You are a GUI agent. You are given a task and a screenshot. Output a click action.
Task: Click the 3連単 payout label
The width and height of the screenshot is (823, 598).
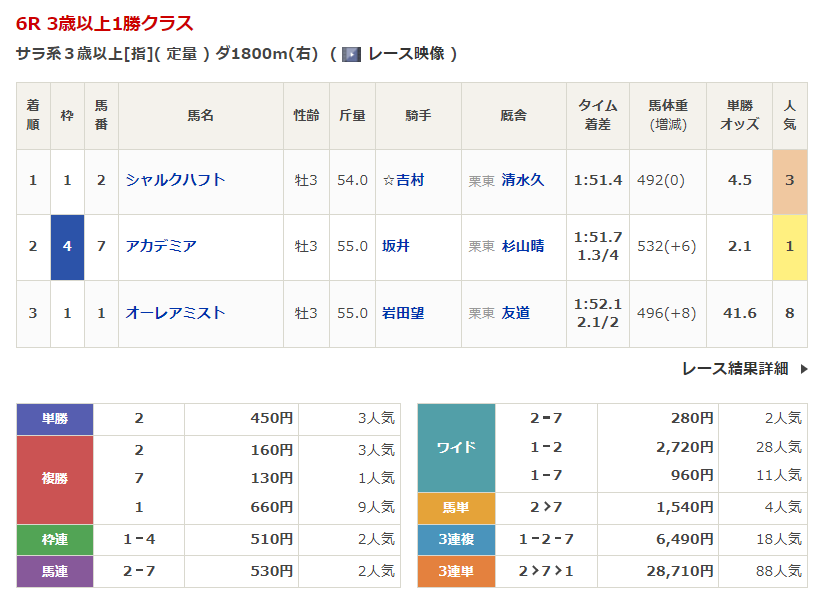[456, 571]
